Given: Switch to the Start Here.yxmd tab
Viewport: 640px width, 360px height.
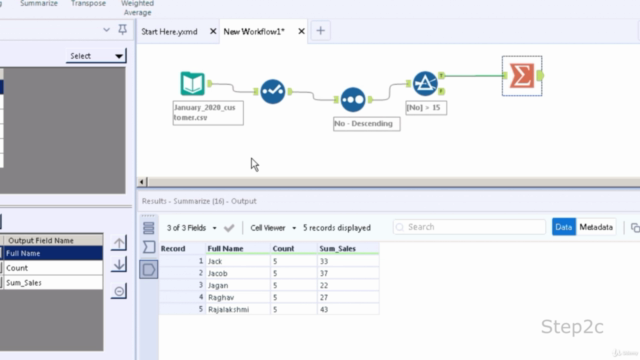Looking at the screenshot, I should coord(169,31).
